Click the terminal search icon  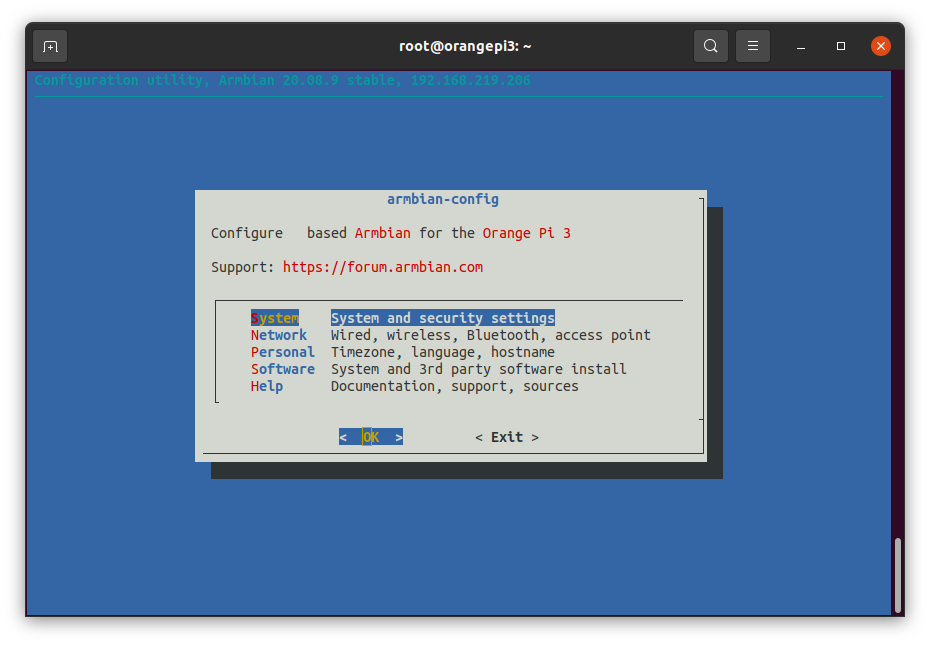point(711,46)
